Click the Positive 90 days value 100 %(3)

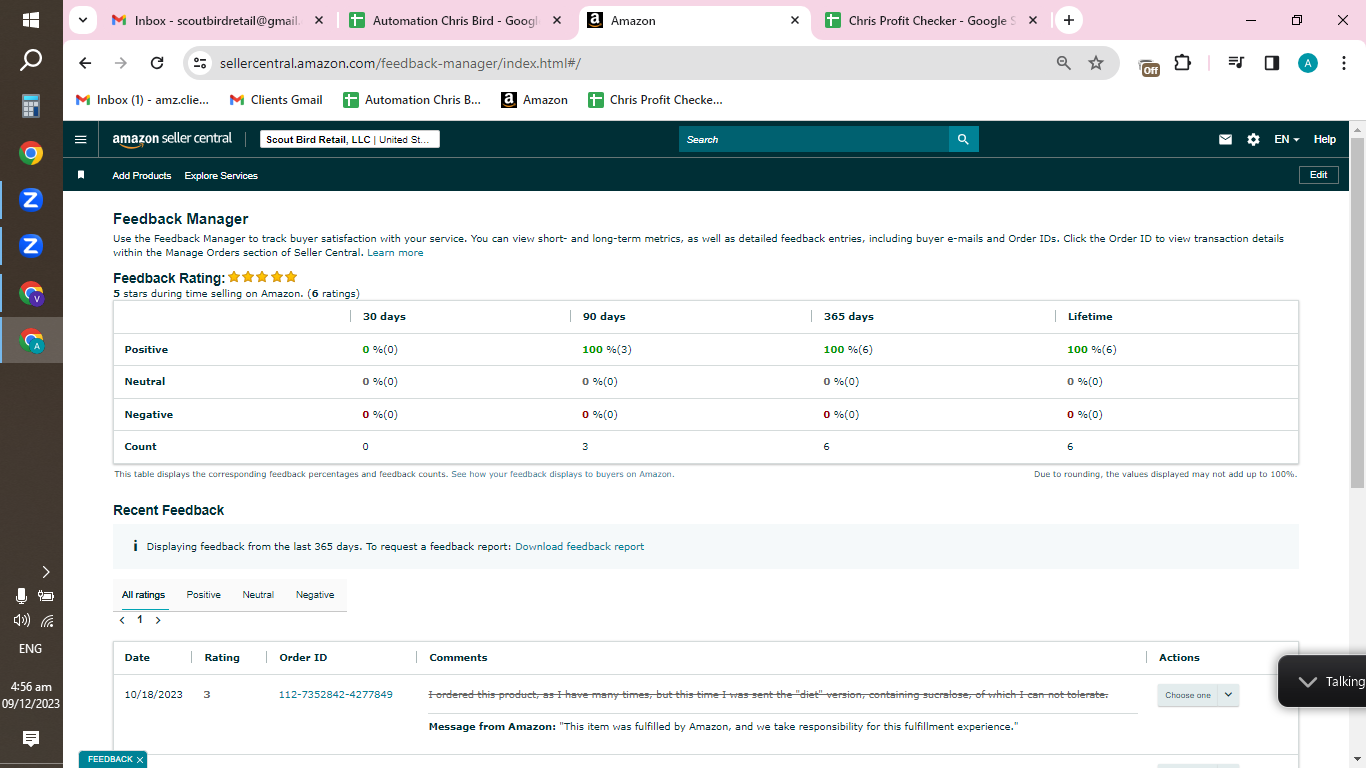click(x=606, y=350)
